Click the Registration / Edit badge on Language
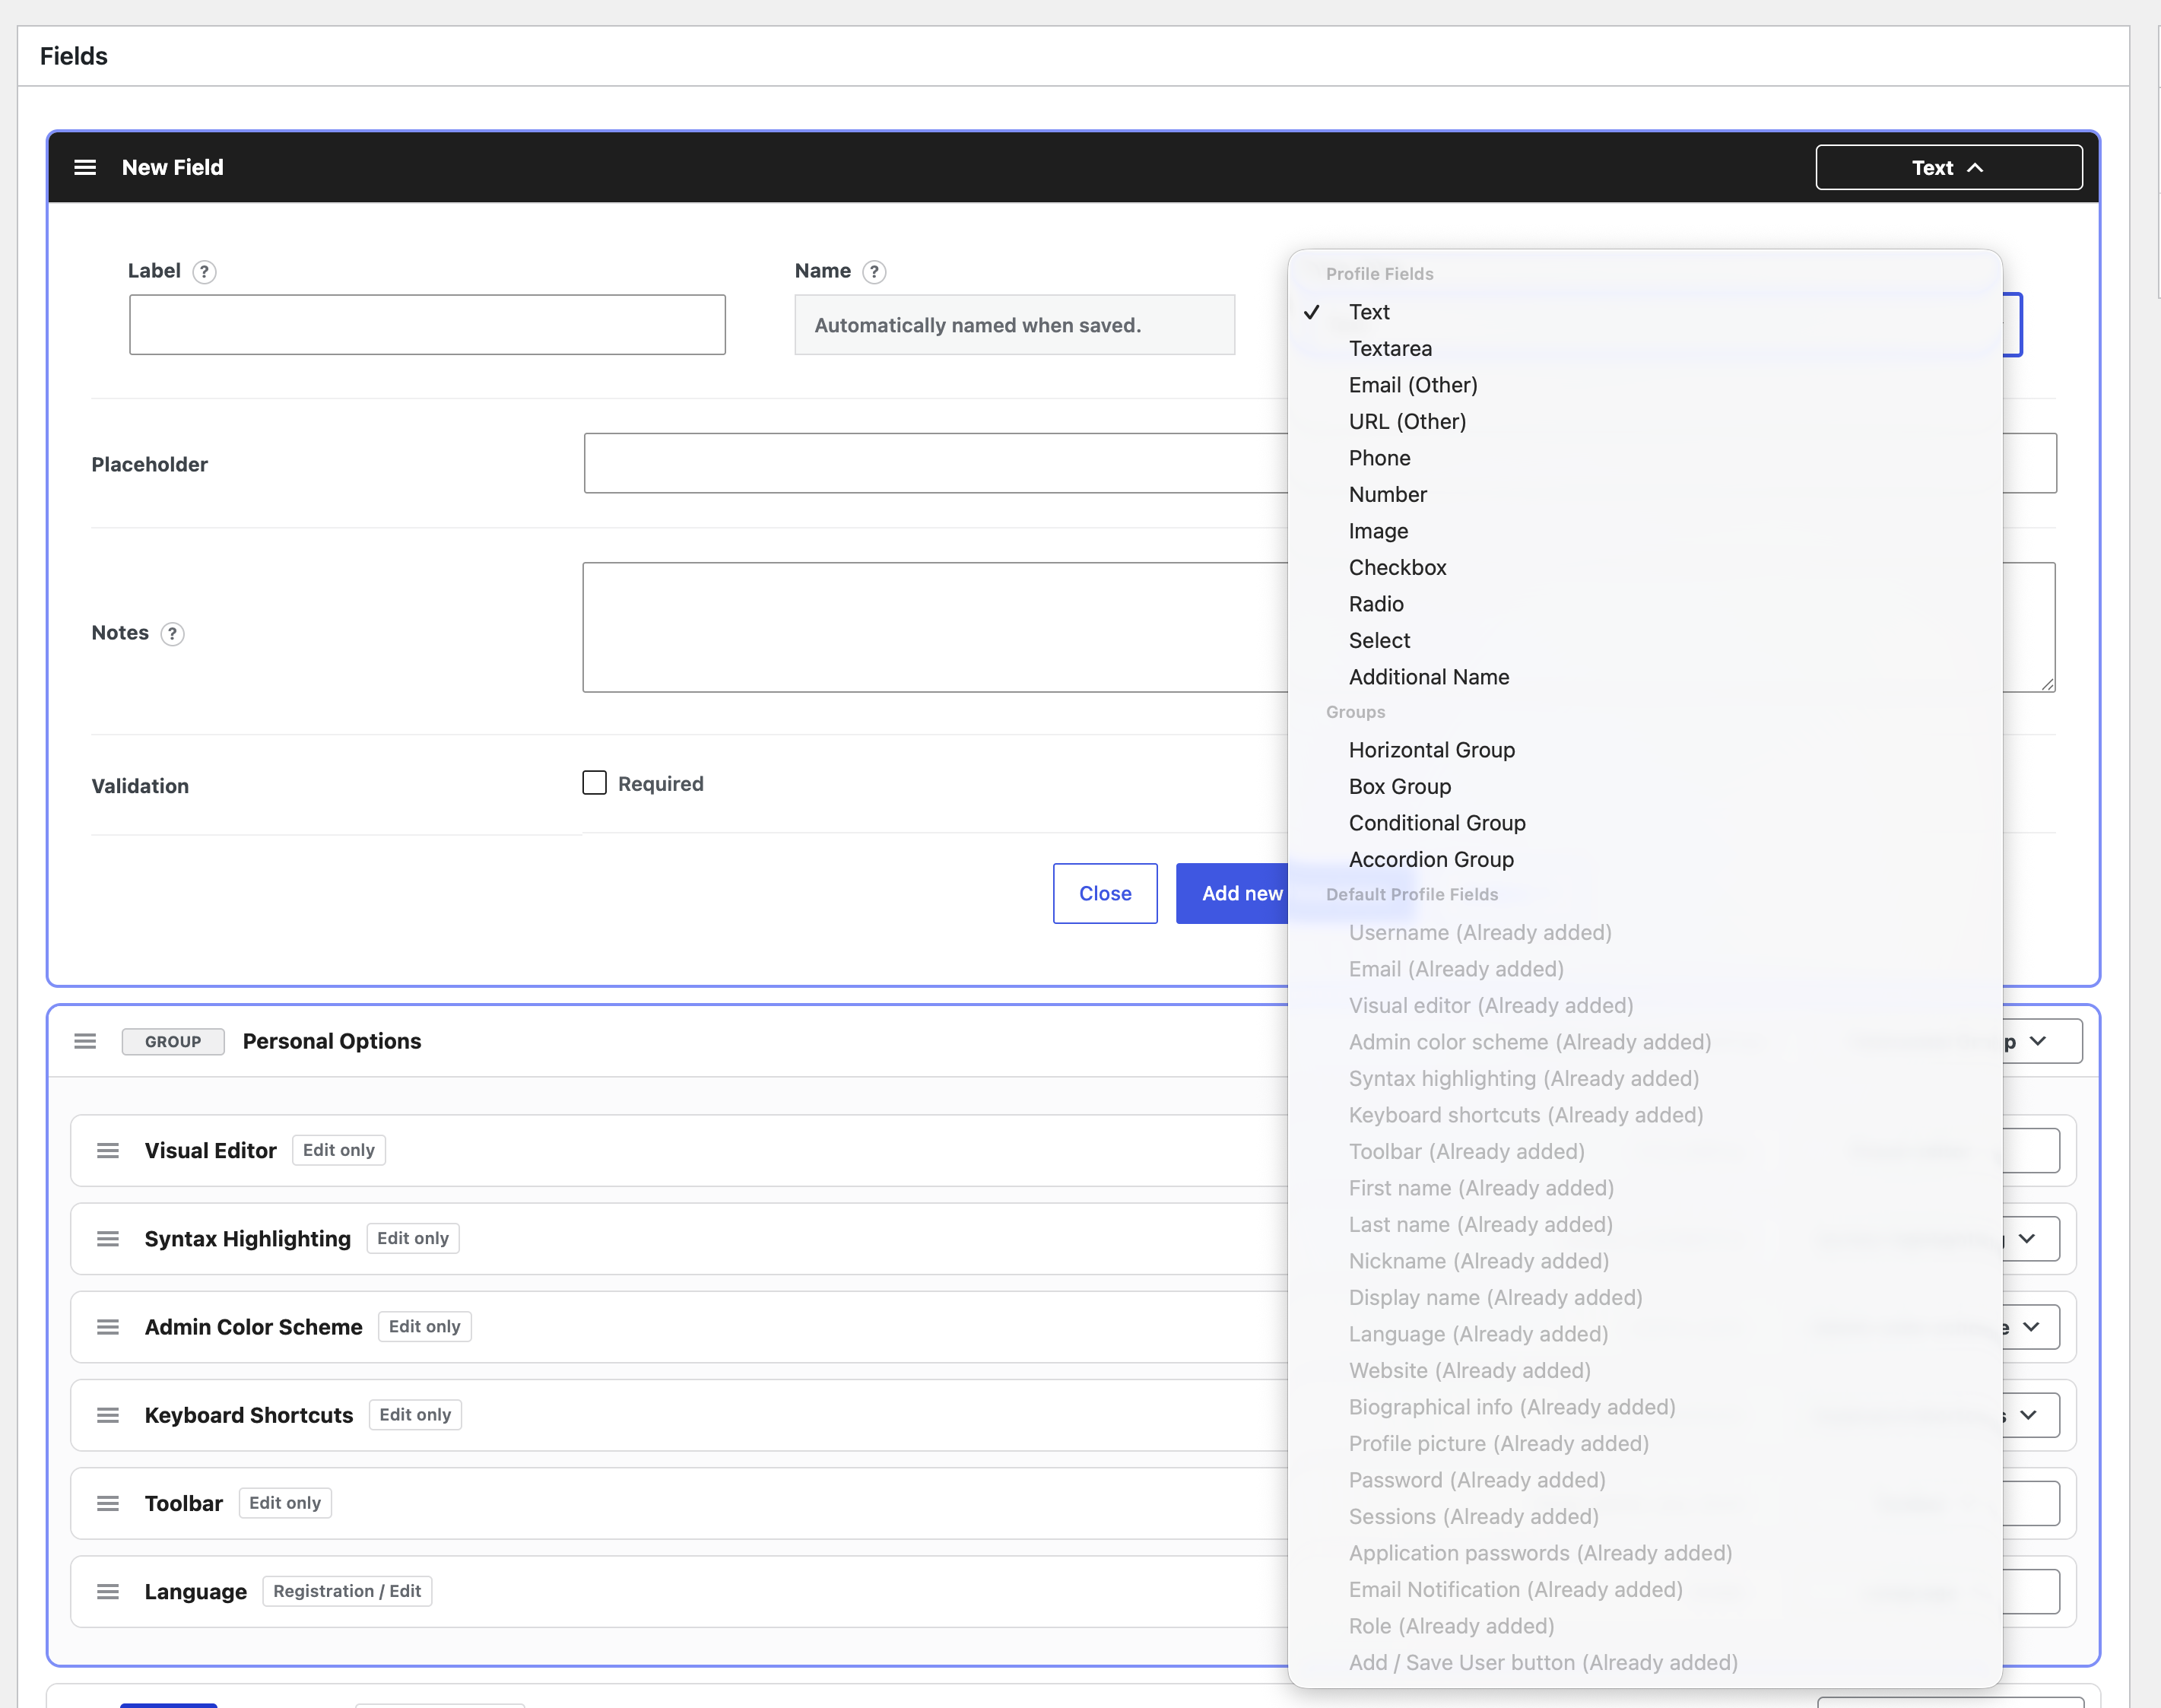 (347, 1591)
